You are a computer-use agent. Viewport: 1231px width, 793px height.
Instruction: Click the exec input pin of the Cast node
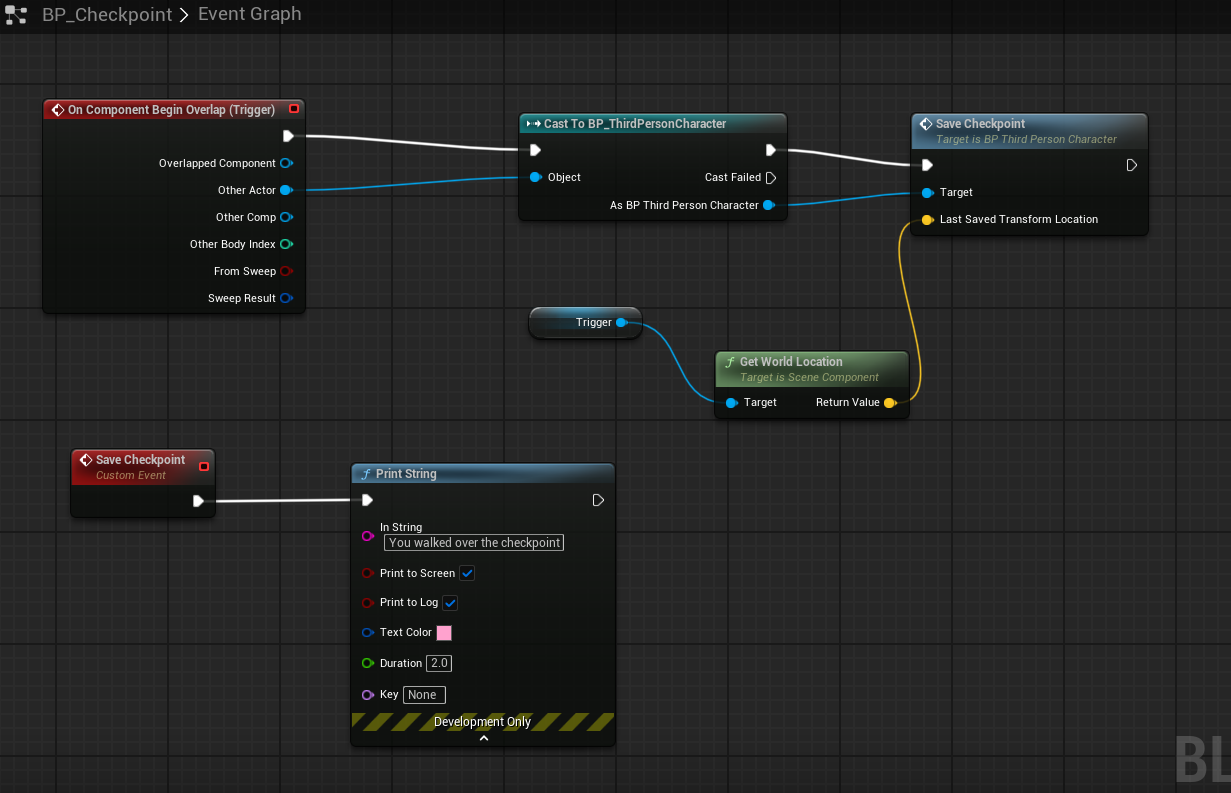pyautogui.click(x=535, y=150)
